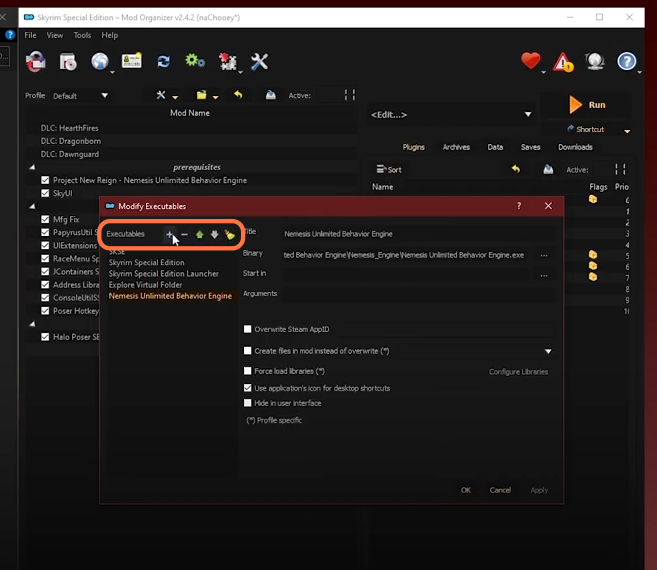Switch to the Downloads tab
The height and width of the screenshot is (570, 657).
575,147
